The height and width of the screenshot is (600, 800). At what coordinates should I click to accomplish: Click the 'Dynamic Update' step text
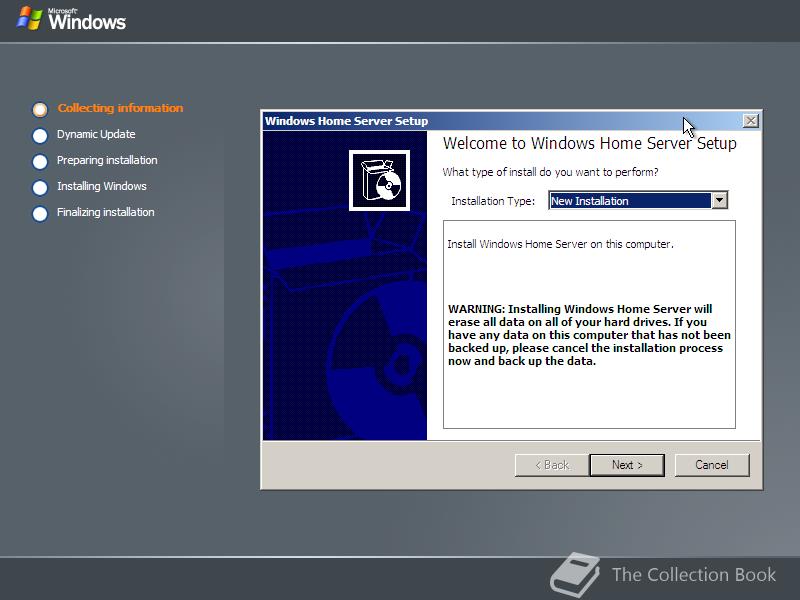point(96,134)
